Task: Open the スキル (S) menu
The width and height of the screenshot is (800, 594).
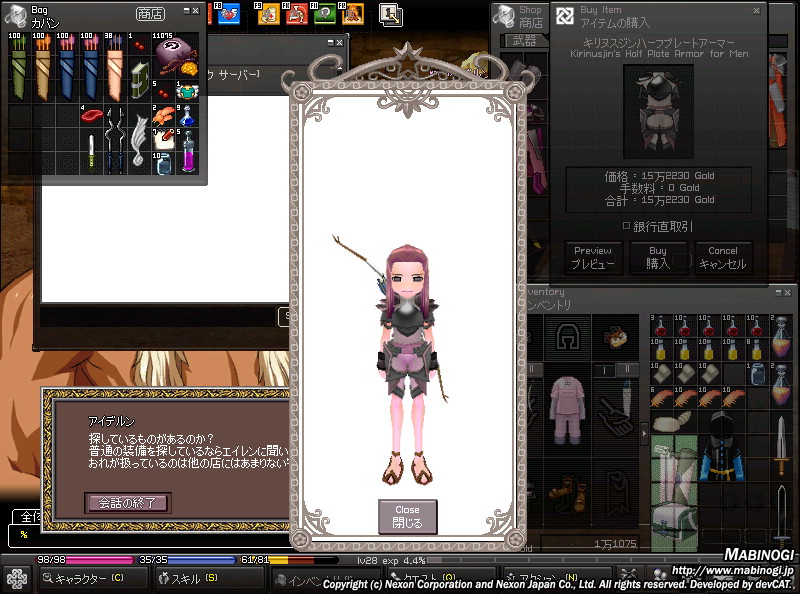Action: pos(210,579)
